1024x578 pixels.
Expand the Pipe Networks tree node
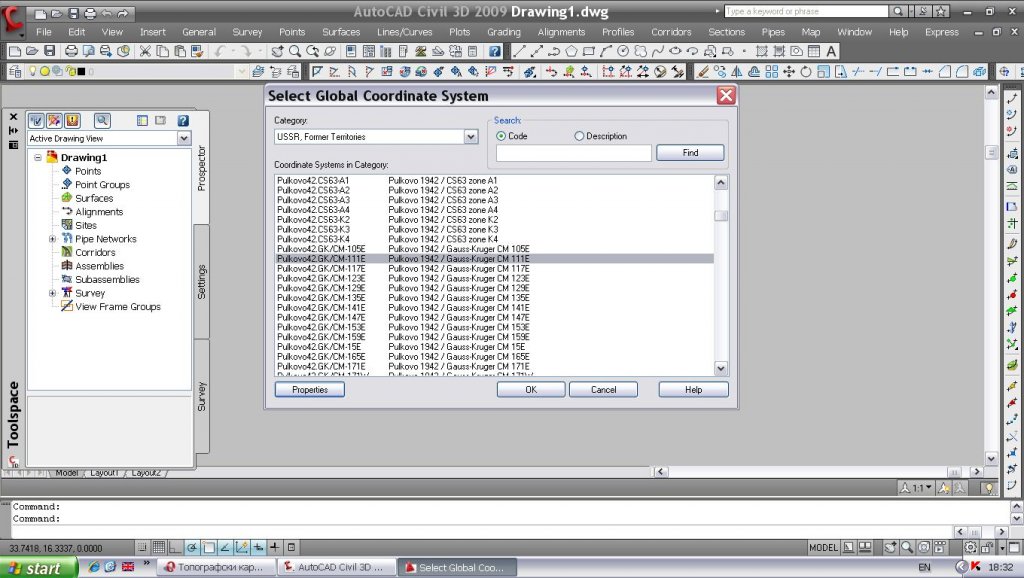coord(52,239)
